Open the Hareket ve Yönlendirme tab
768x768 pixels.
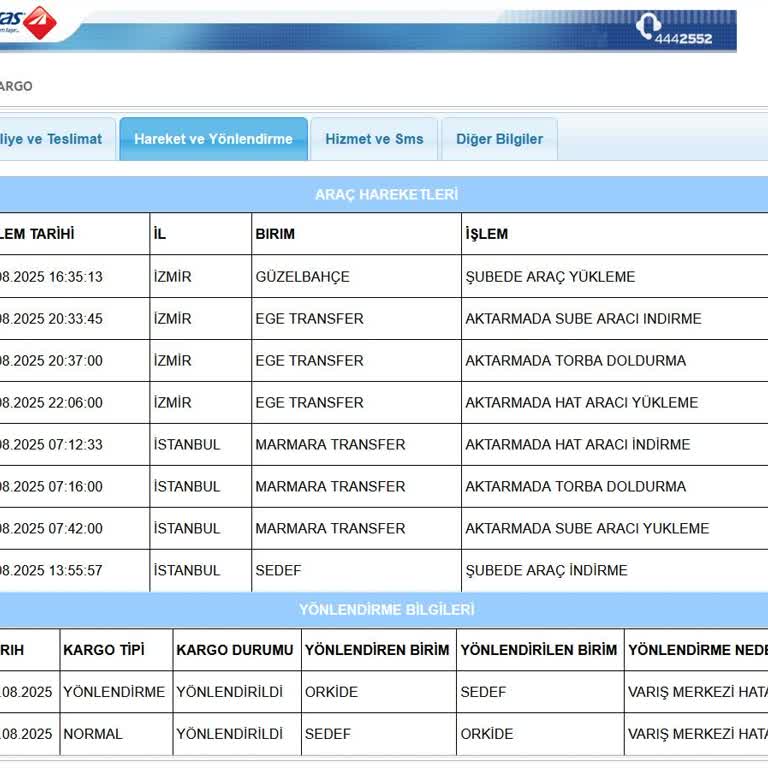point(214,139)
